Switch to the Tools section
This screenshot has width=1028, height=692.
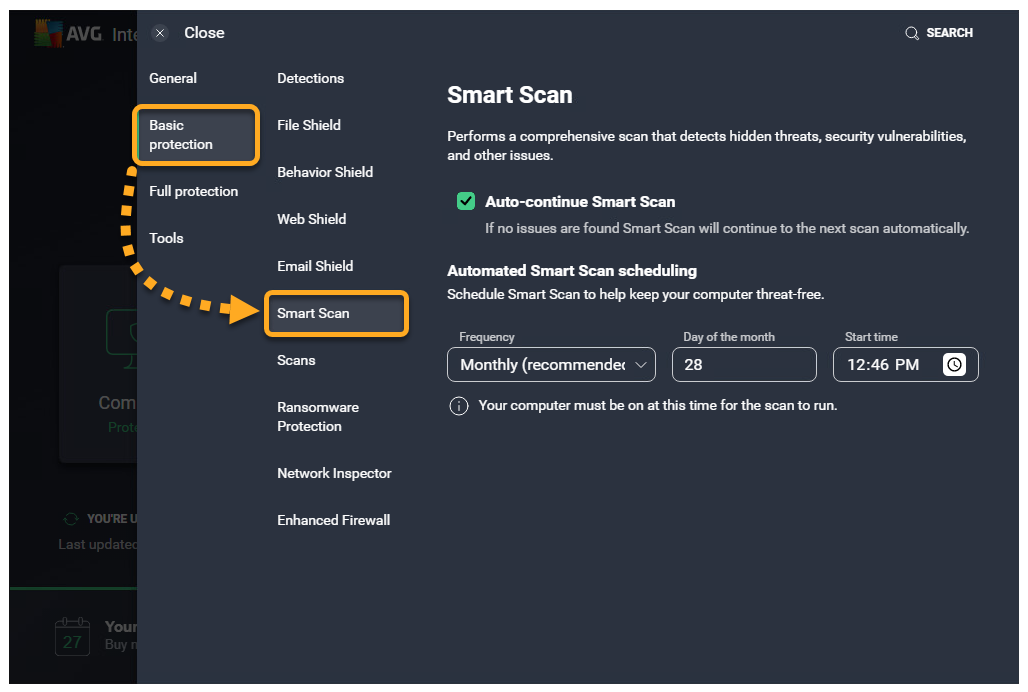166,238
